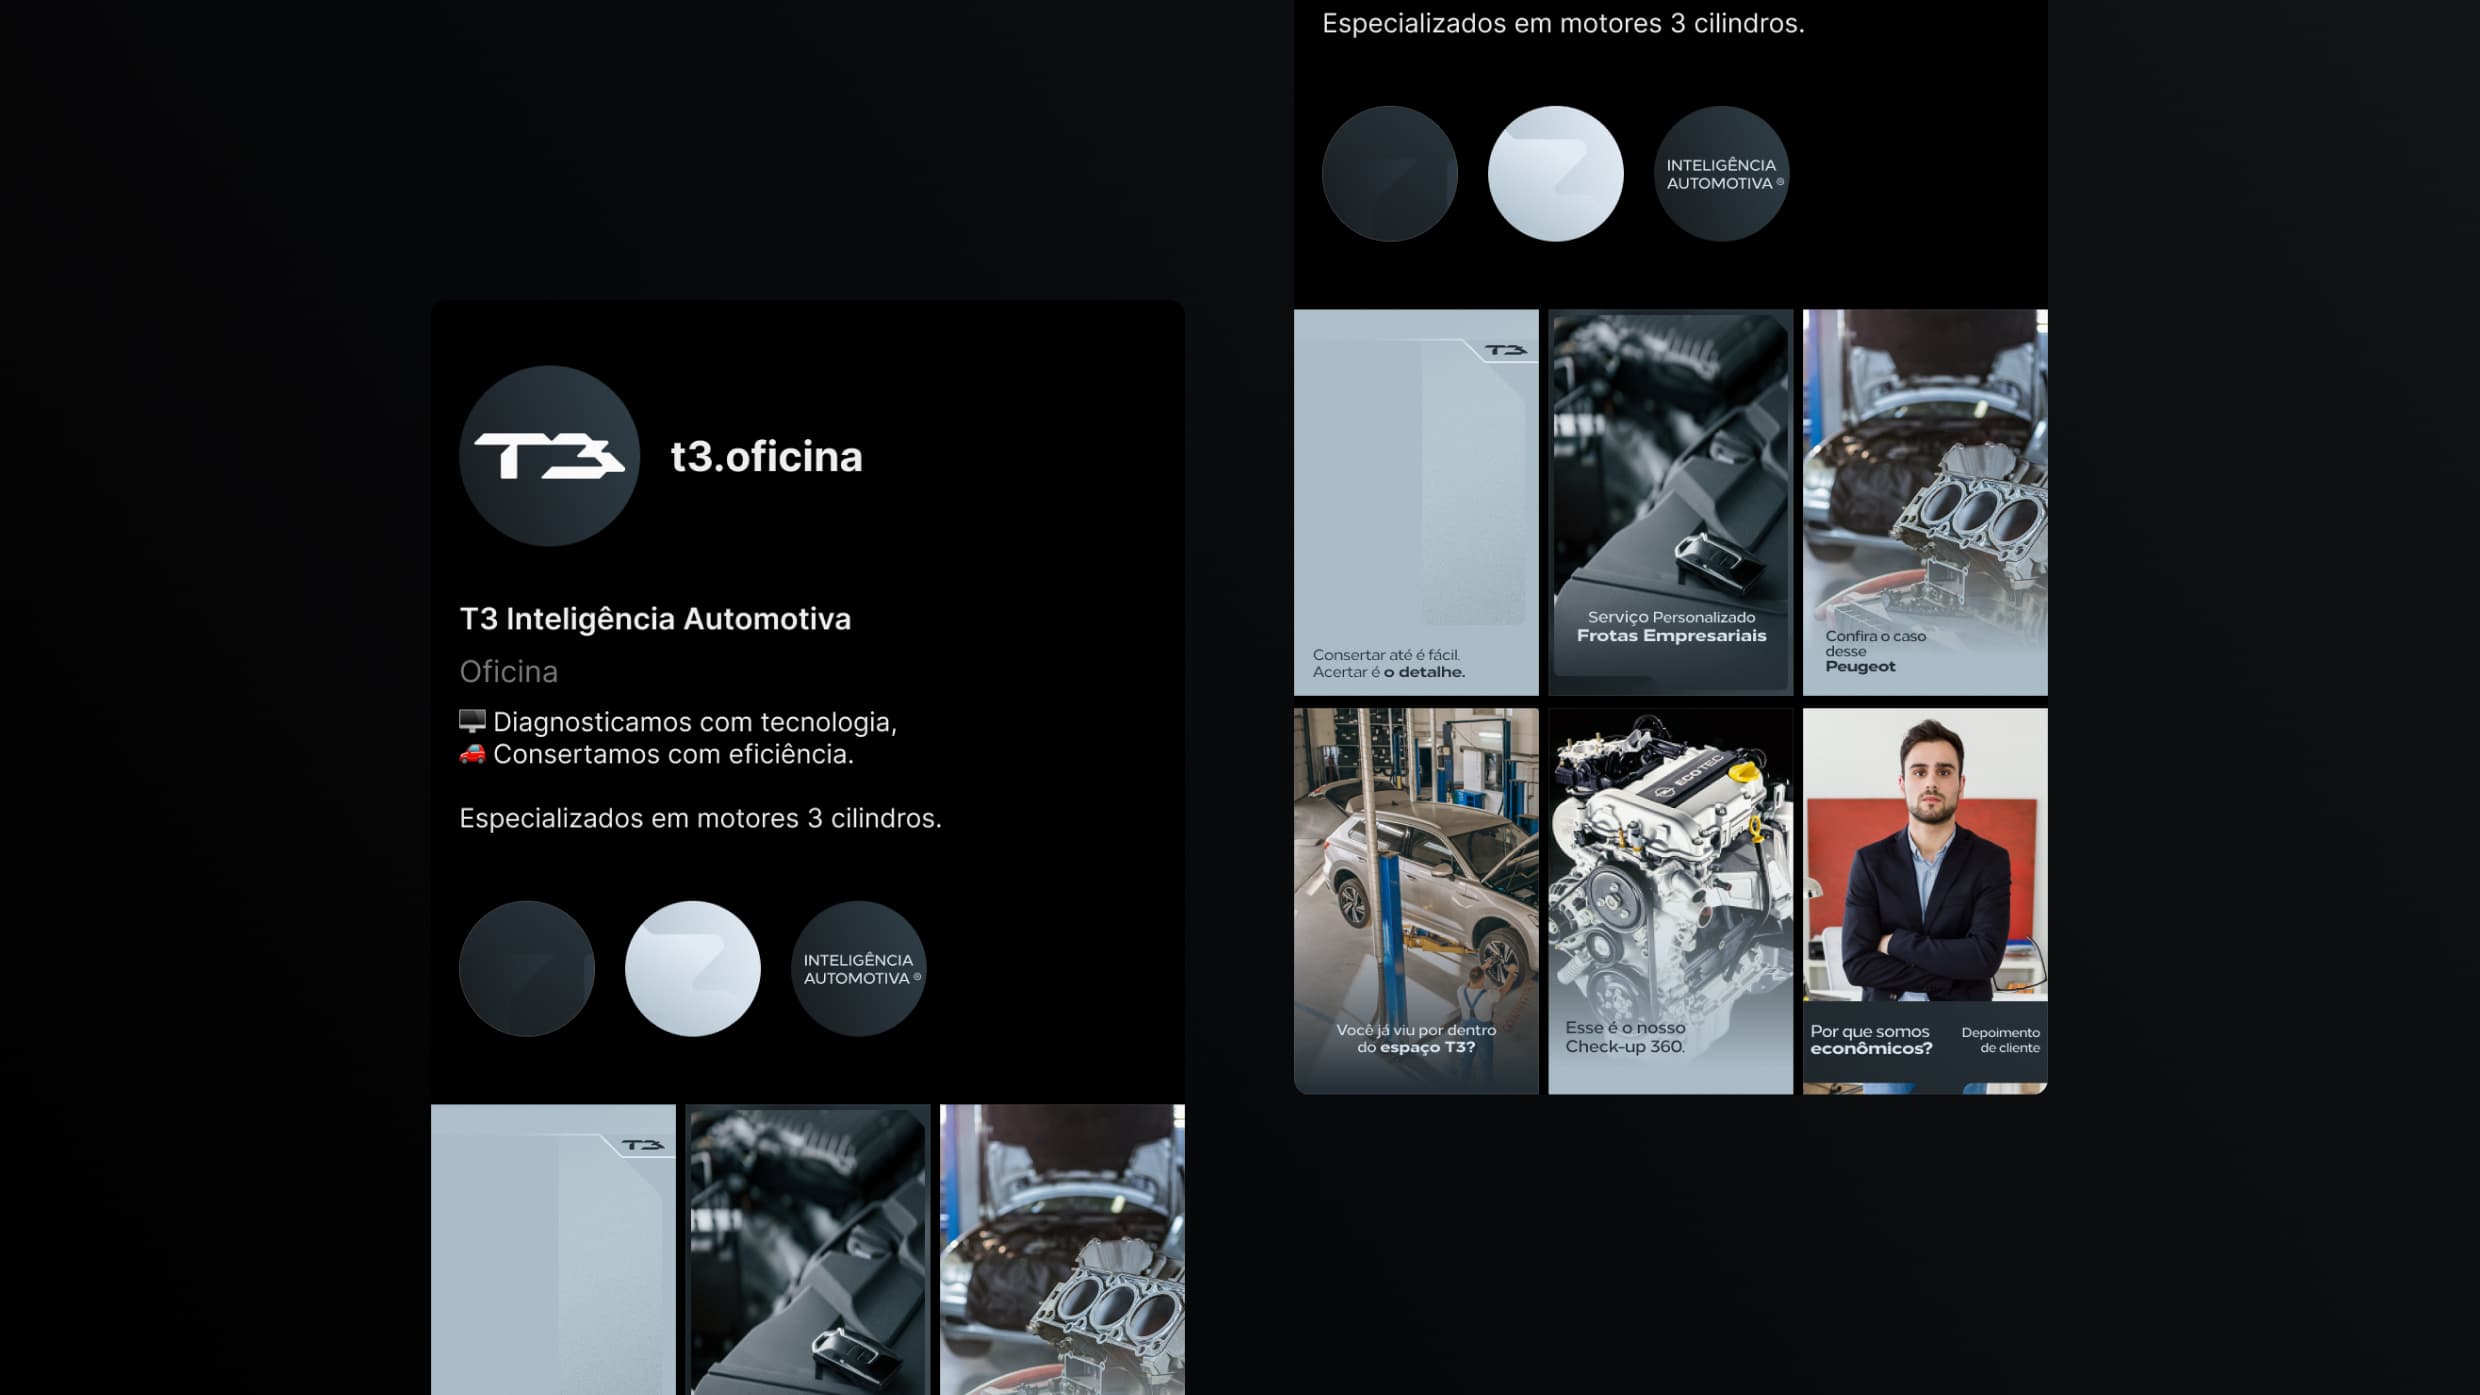Open the bottom-left light blue T3 post
The width and height of the screenshot is (2480, 1395).
click(x=553, y=1250)
